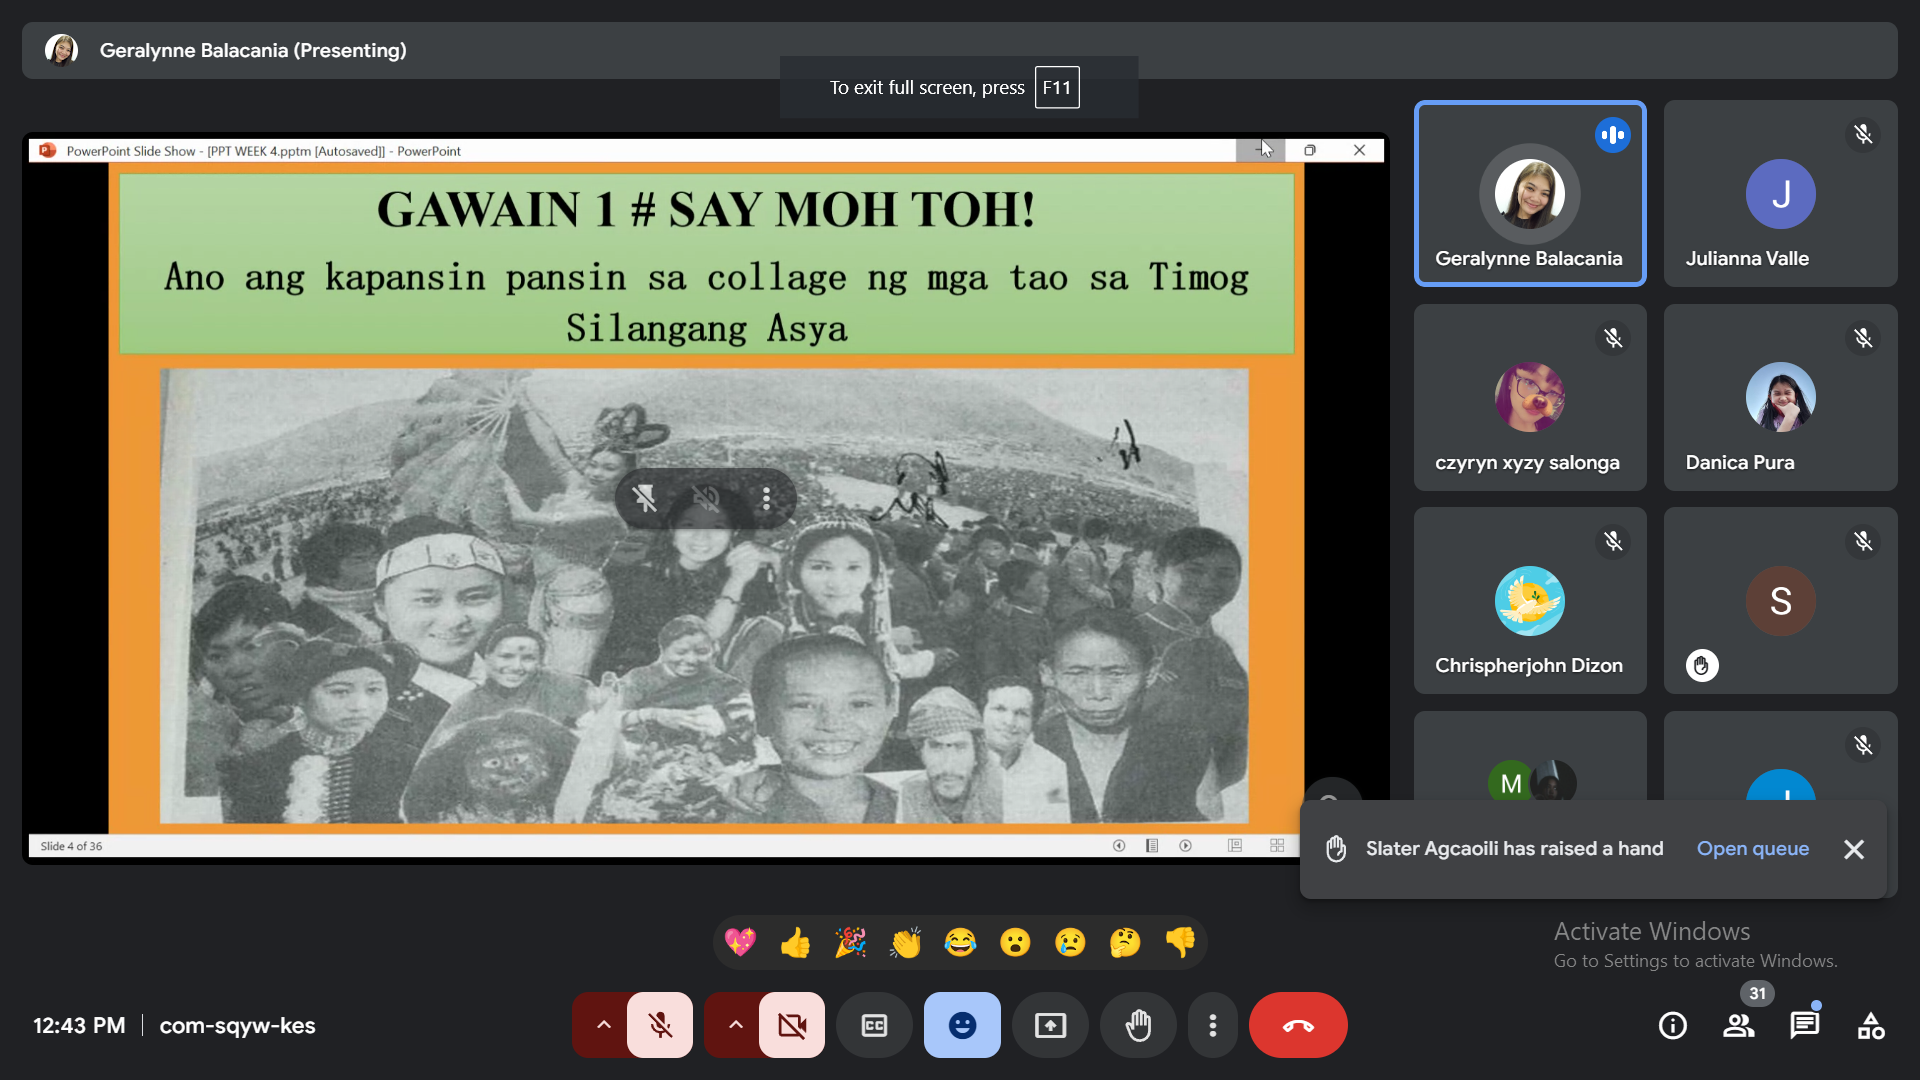This screenshot has width=1920, height=1080.
Task: Click the 12:43 PM clock text
Action: (x=79, y=1026)
